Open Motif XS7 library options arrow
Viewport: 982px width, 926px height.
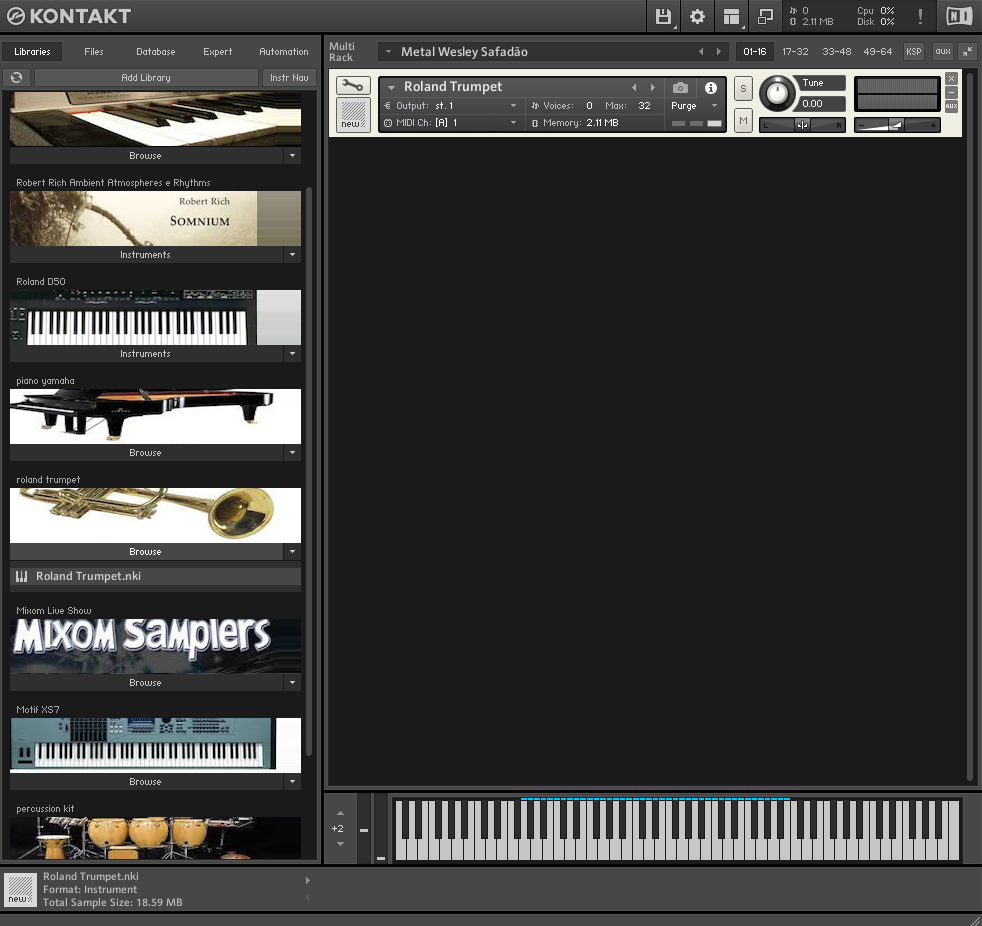pyautogui.click(x=292, y=781)
